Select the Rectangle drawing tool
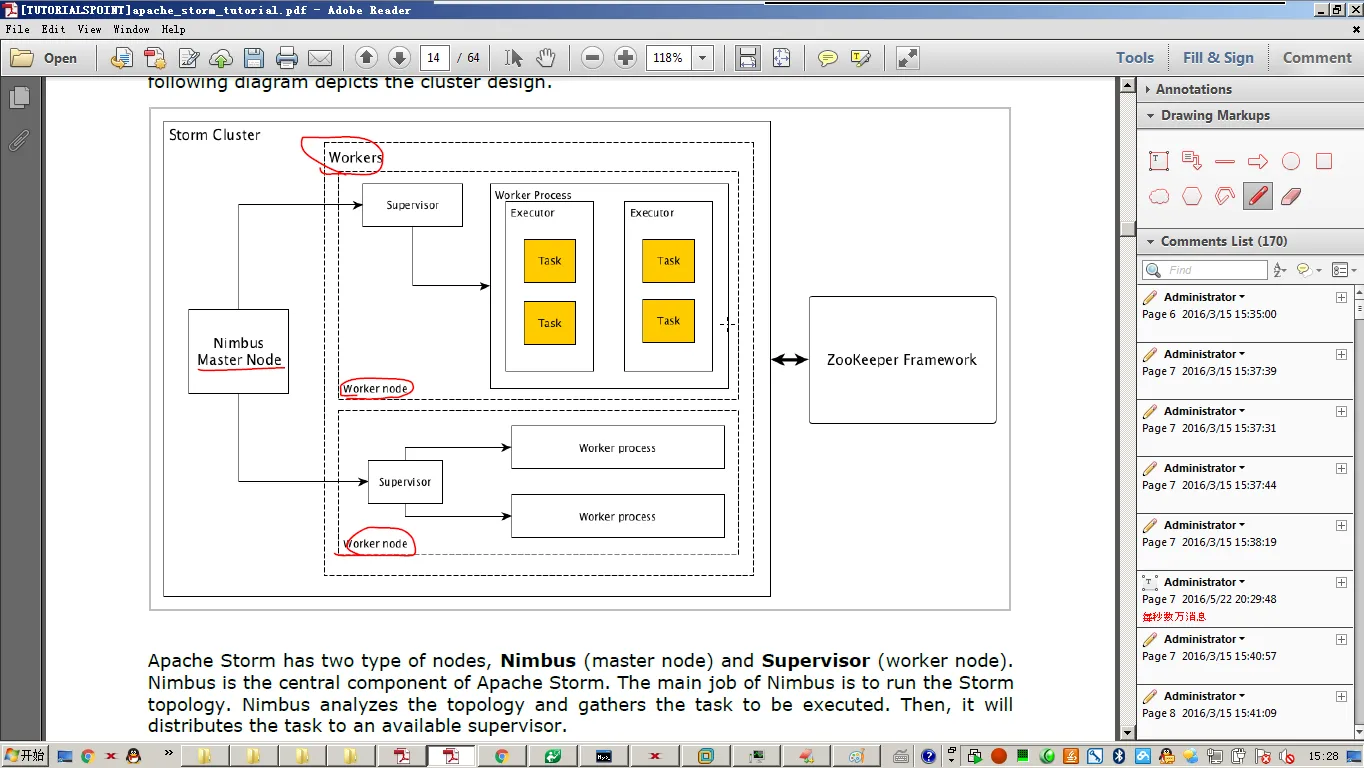 tap(1324, 161)
